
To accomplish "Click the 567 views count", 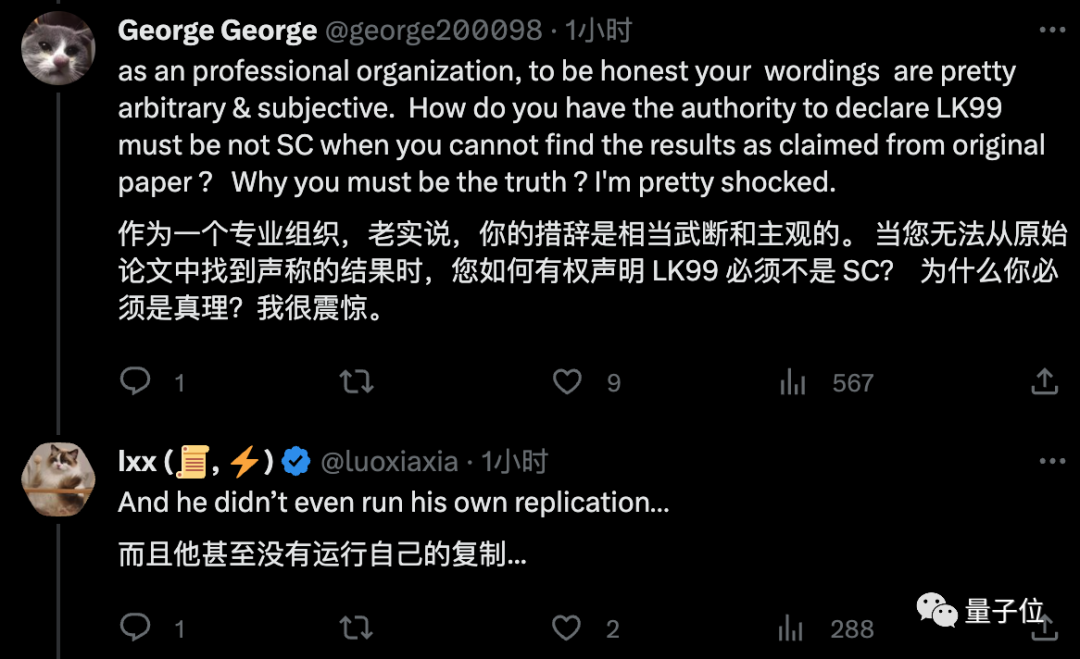I will pyautogui.click(x=851, y=382).
